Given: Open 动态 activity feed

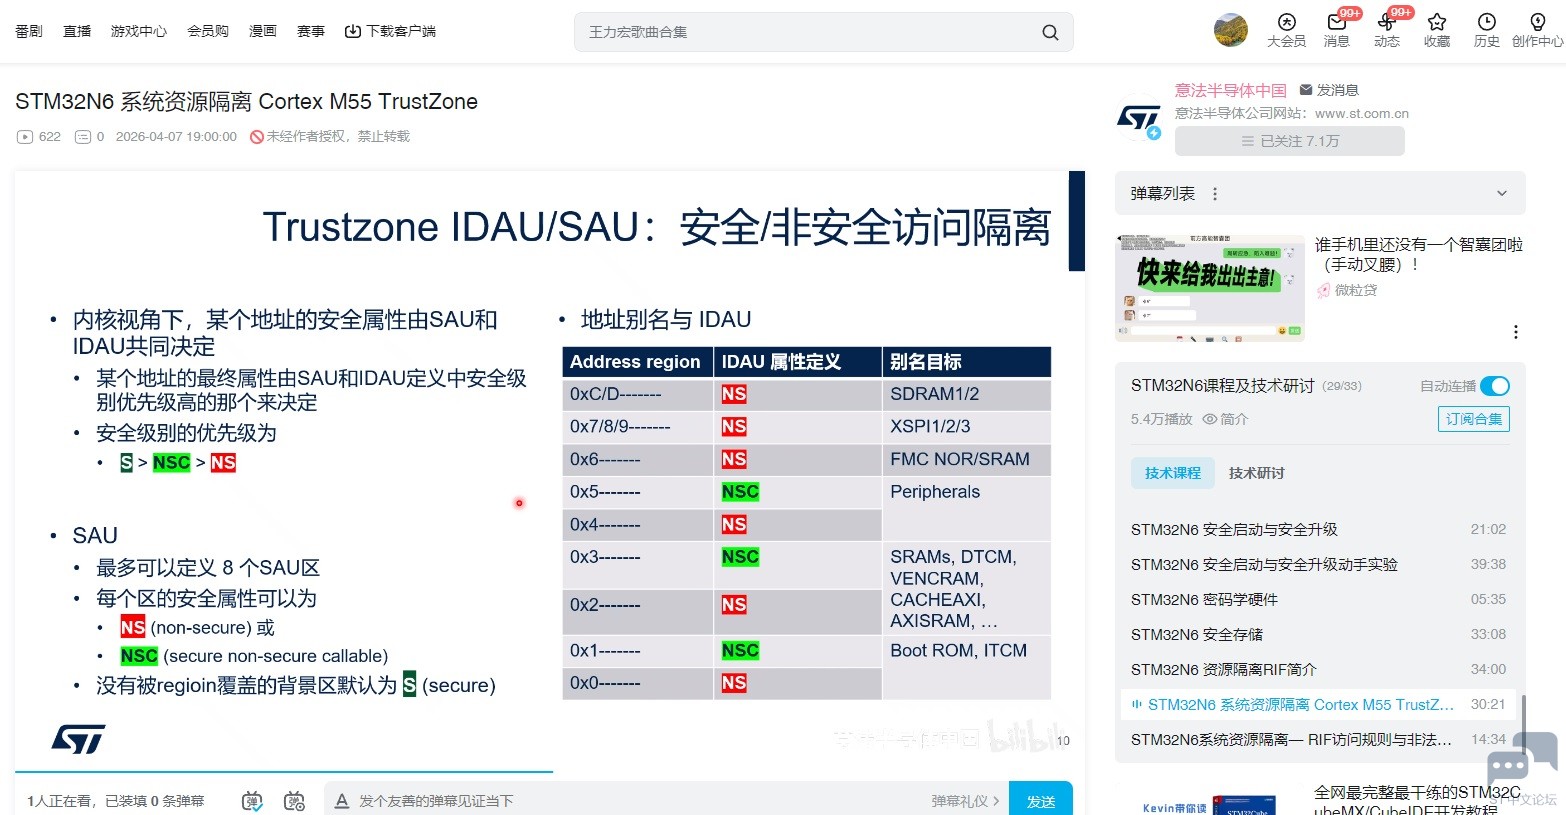Looking at the screenshot, I should 1386,30.
